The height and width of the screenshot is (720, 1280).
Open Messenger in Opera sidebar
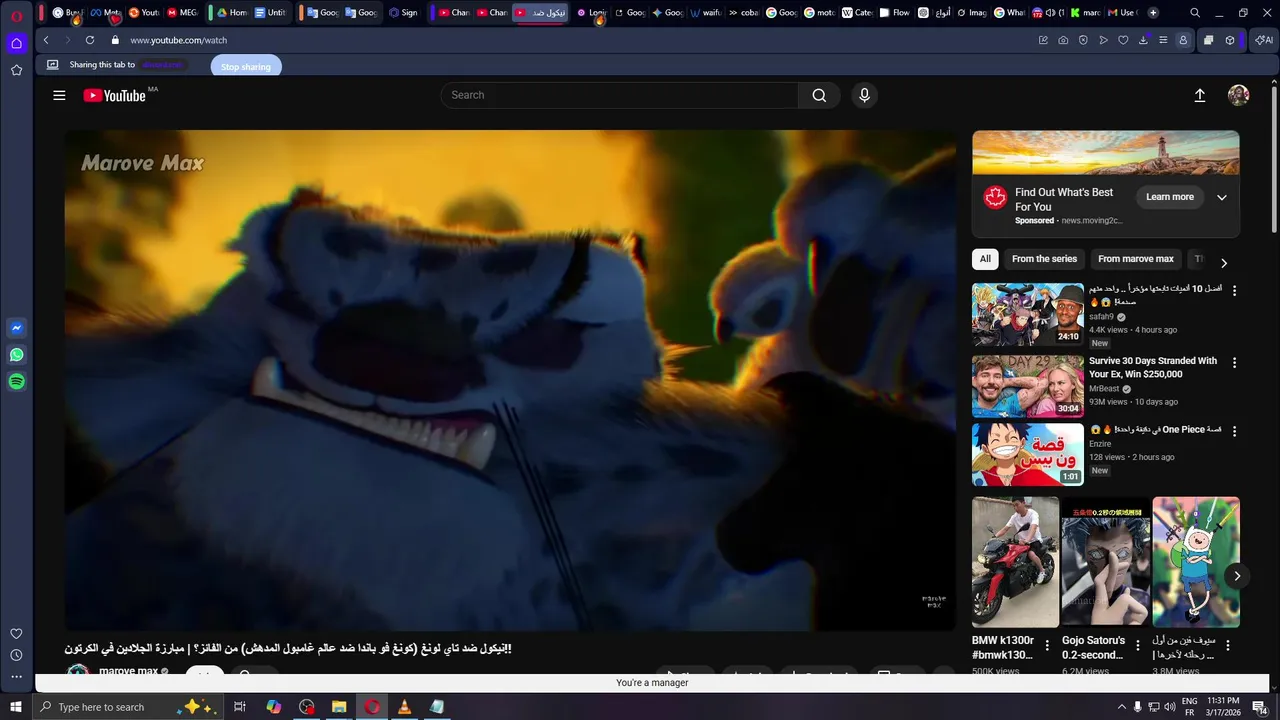pos(17,328)
